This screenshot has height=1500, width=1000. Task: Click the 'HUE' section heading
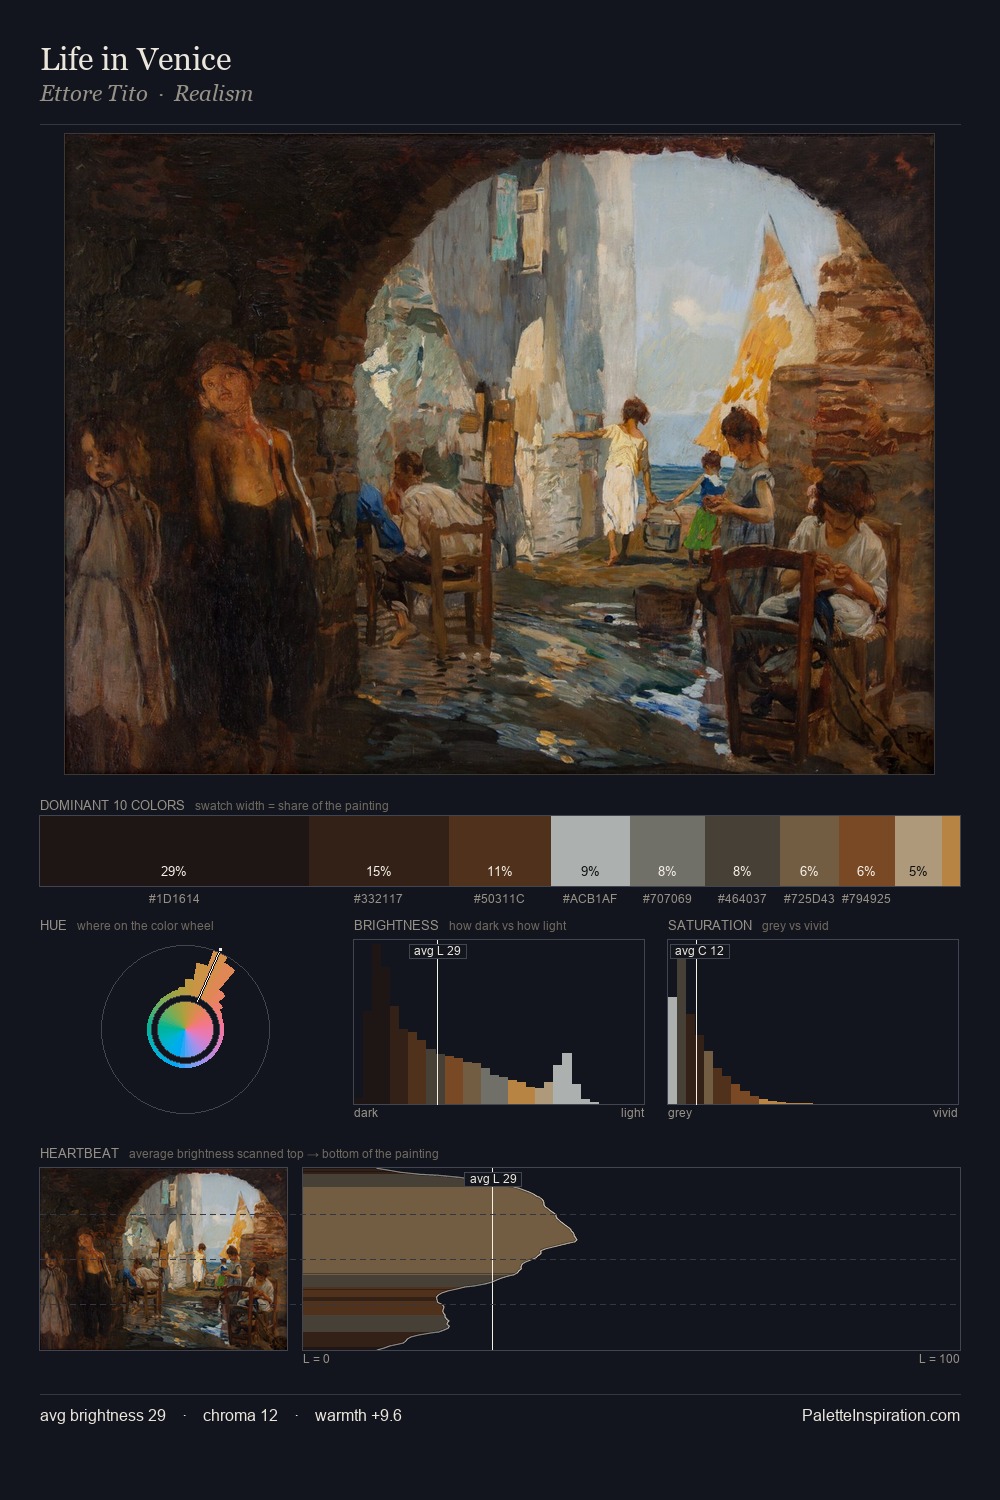coord(53,925)
